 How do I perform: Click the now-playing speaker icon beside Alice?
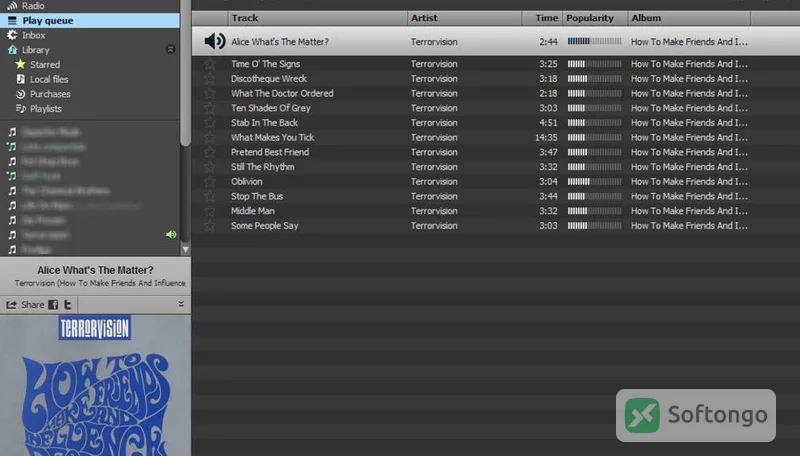click(214, 41)
